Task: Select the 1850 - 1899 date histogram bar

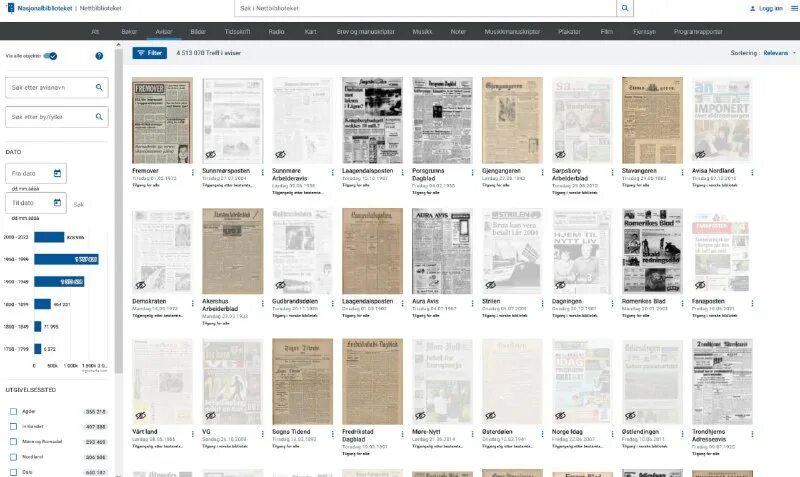Action: (42, 304)
